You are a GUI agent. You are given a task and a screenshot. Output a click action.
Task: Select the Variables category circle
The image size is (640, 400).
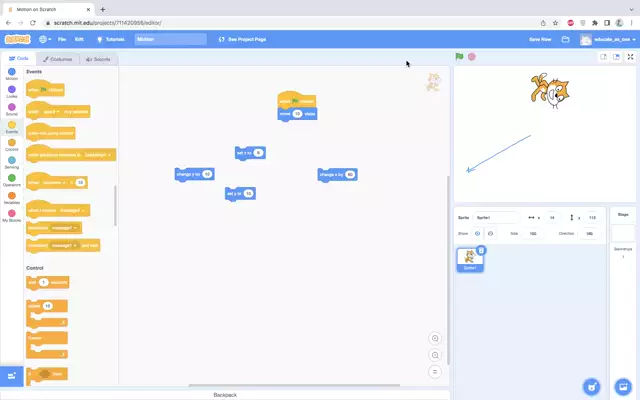(12, 196)
